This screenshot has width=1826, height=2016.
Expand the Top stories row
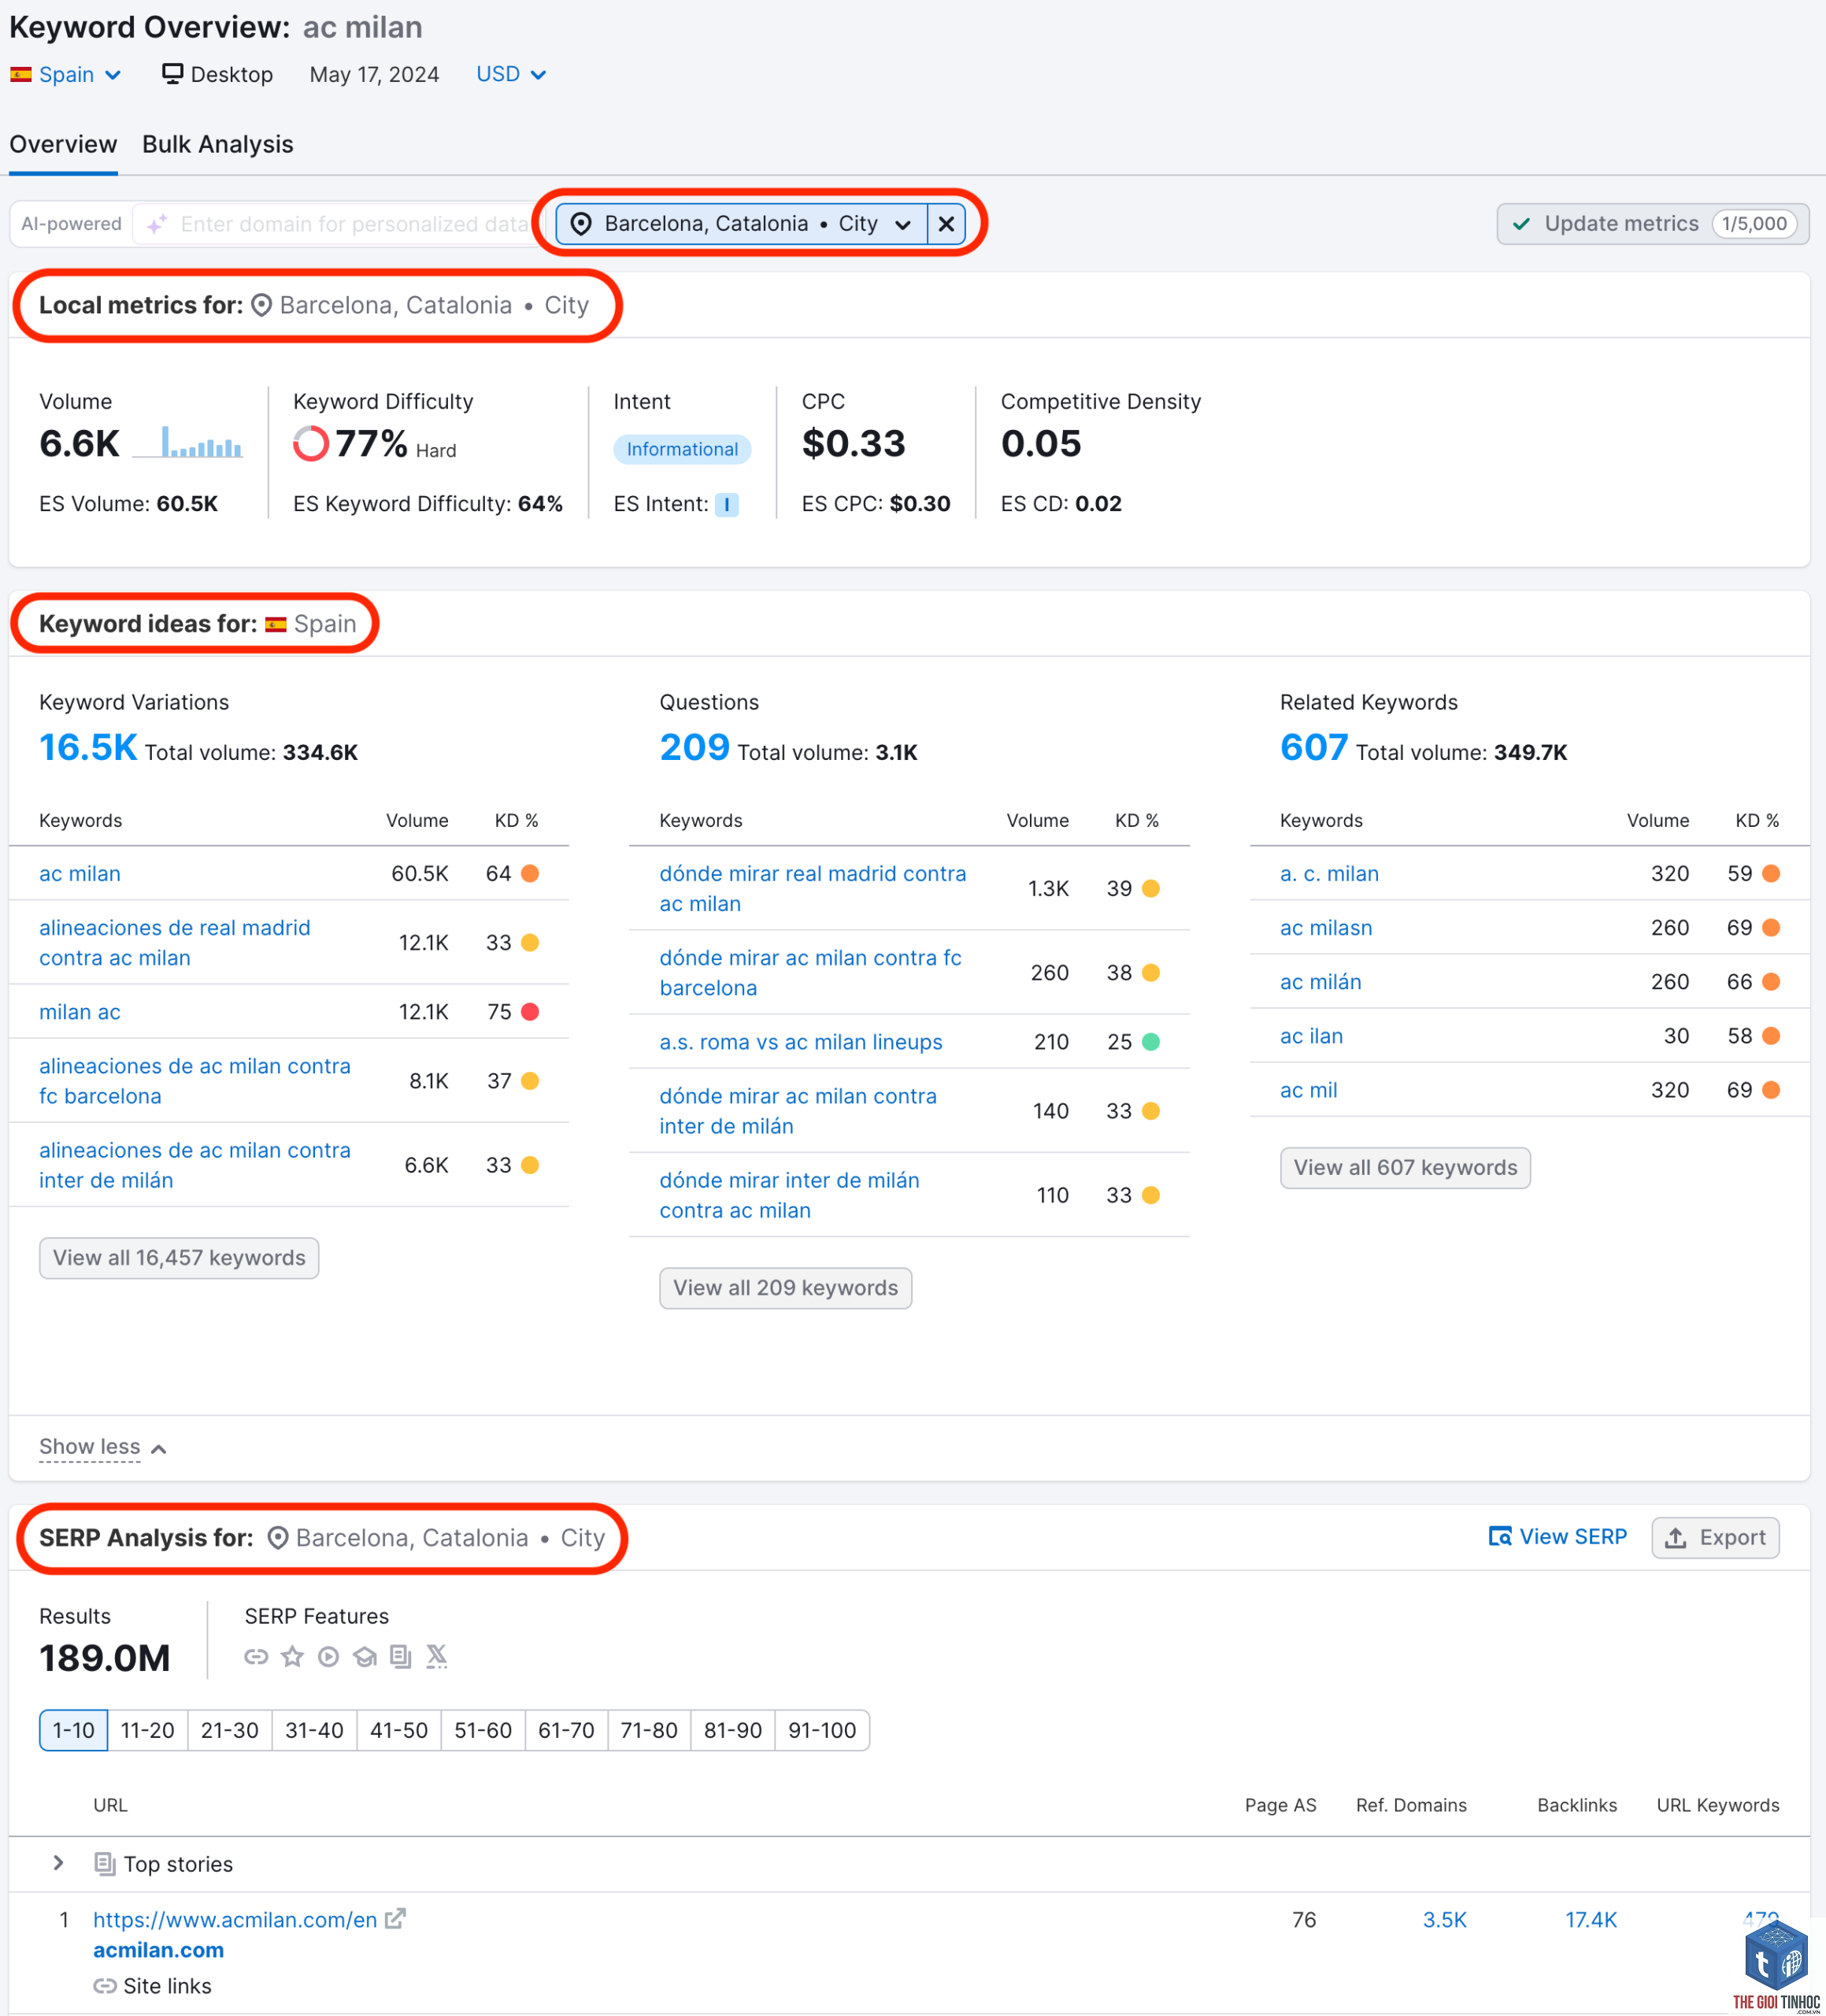coord(58,1863)
